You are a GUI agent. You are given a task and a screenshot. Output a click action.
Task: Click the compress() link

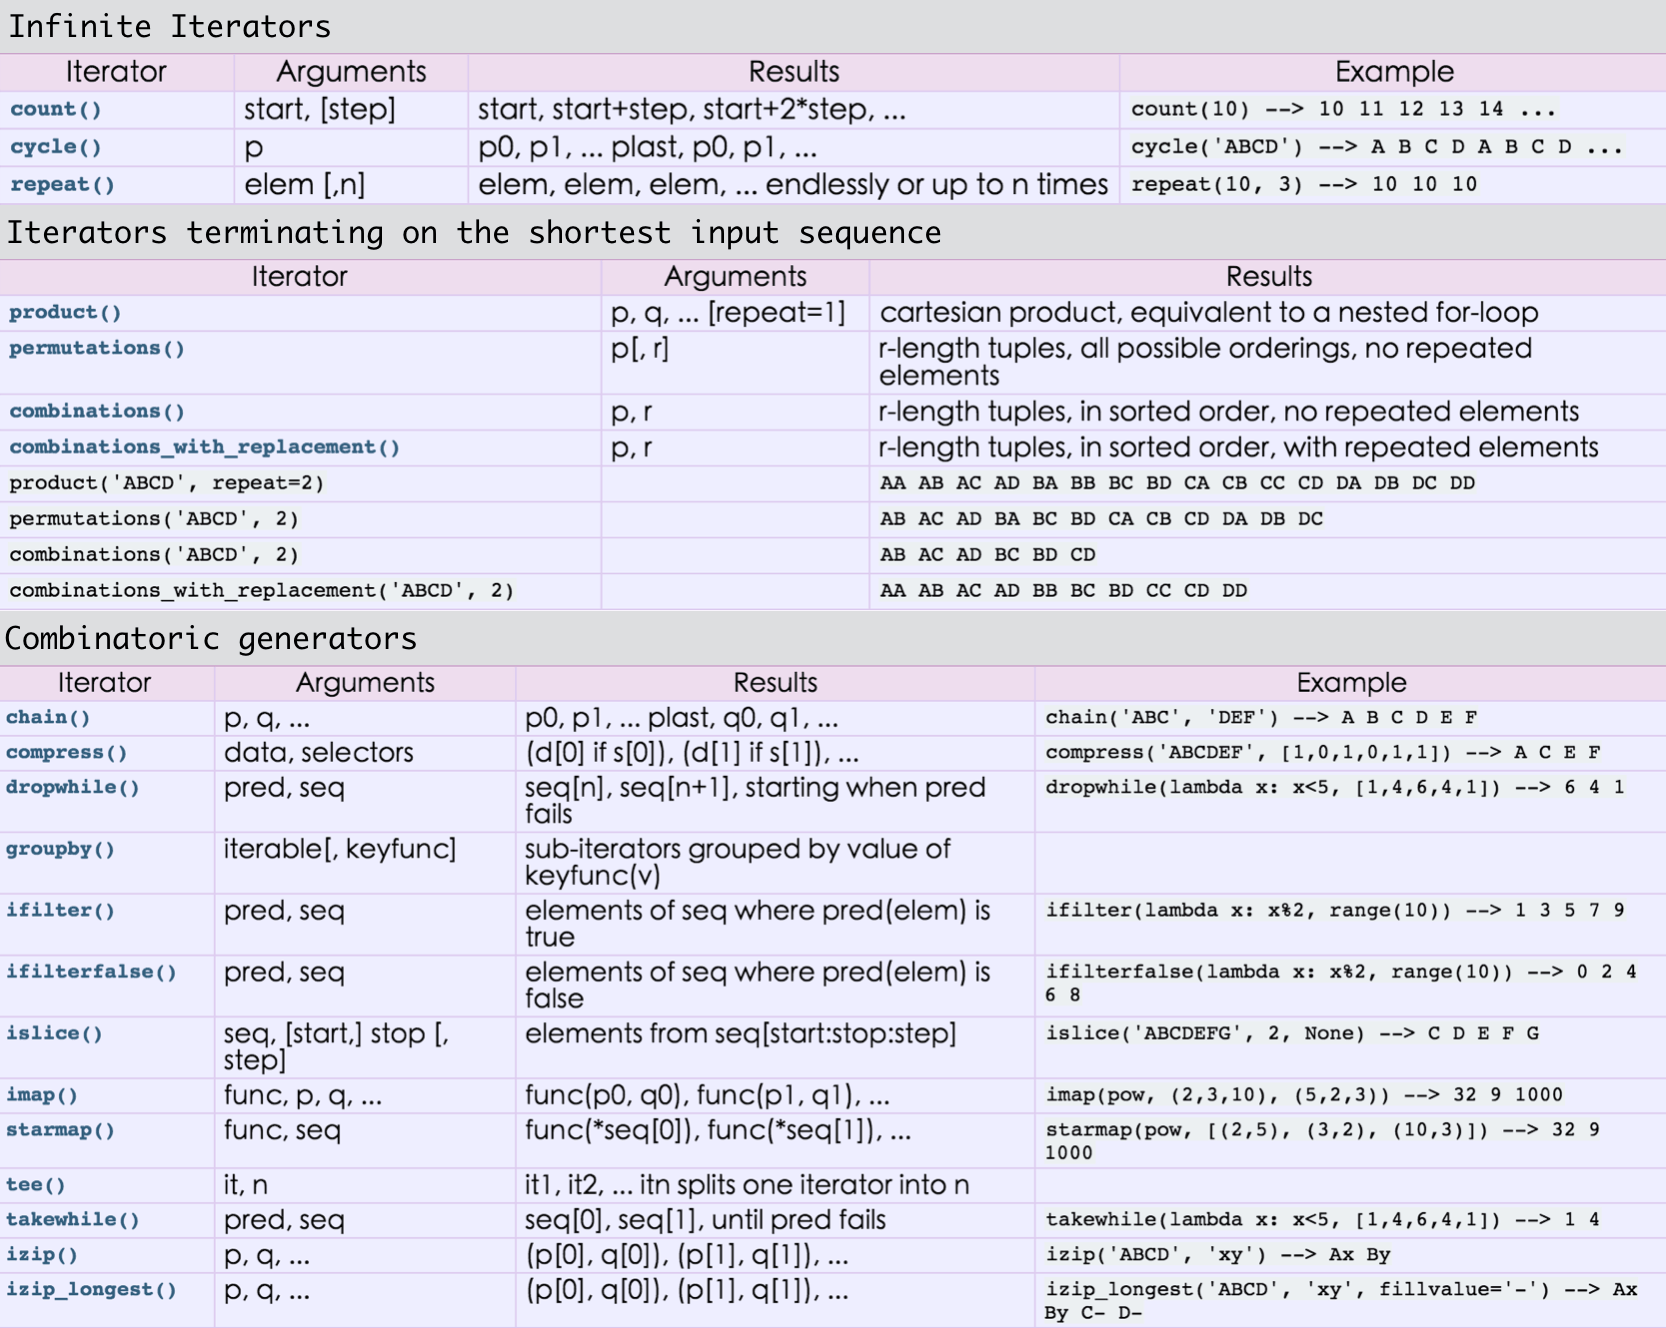coord(66,753)
